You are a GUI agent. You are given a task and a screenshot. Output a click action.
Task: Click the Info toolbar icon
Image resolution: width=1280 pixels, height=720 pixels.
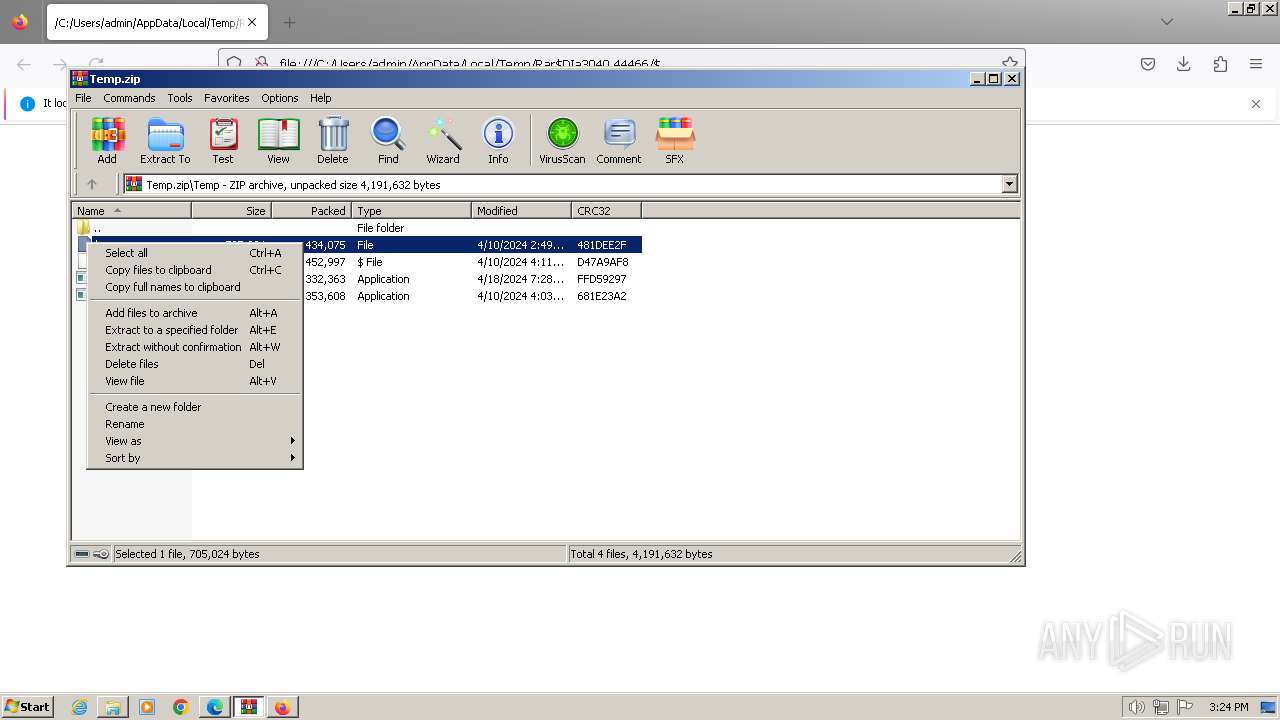point(498,140)
